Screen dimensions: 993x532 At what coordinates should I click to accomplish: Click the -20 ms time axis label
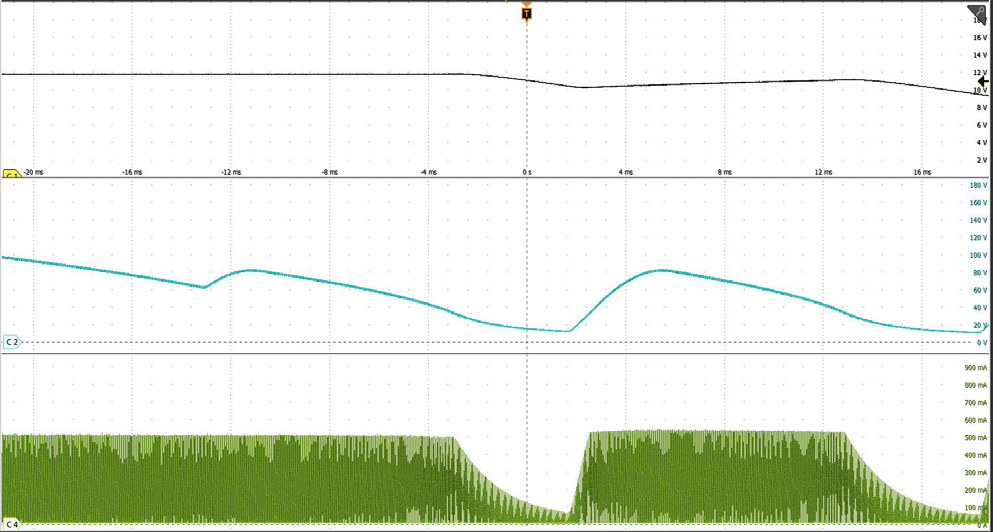tap(34, 172)
